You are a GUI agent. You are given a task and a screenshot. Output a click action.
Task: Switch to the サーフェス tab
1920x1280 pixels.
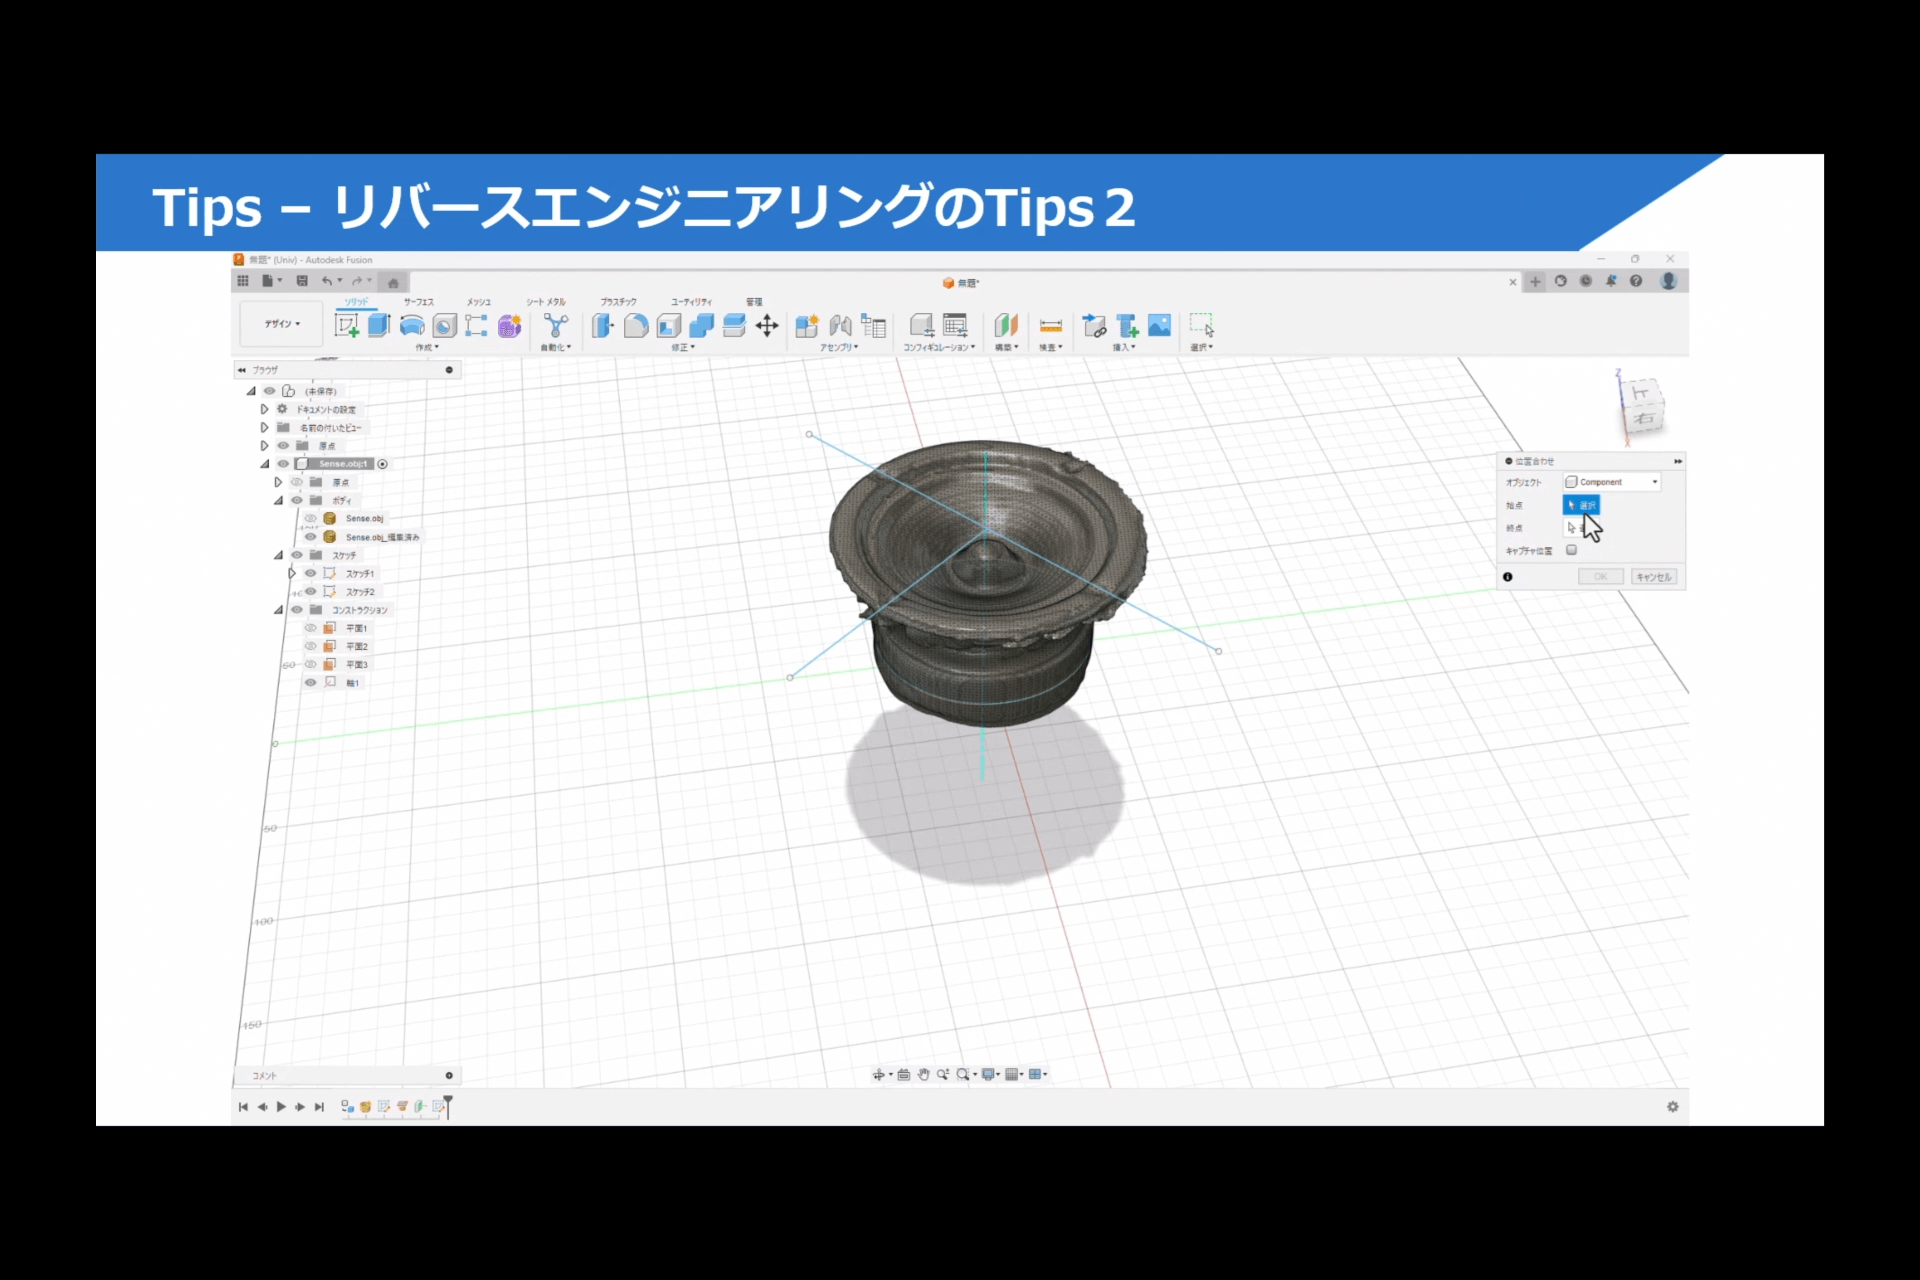coord(419,302)
